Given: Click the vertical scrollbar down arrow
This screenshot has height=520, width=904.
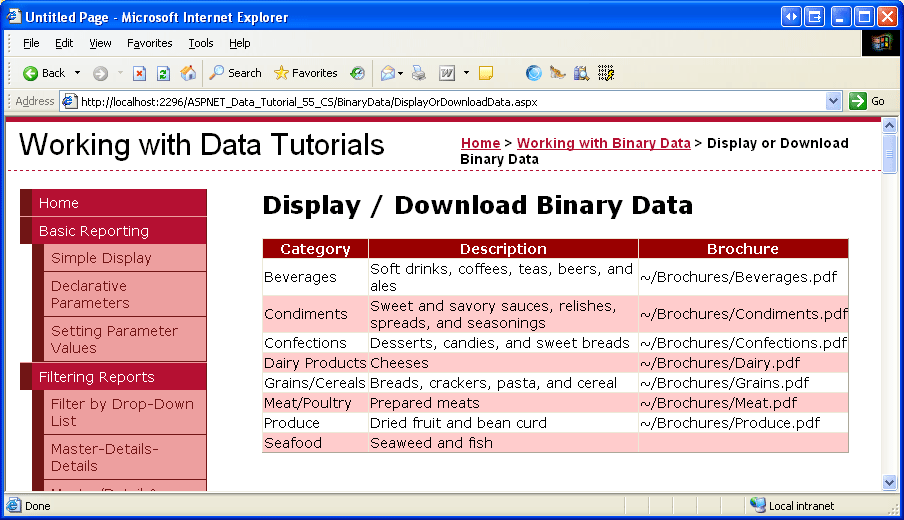Looking at the screenshot, I should point(890,482).
